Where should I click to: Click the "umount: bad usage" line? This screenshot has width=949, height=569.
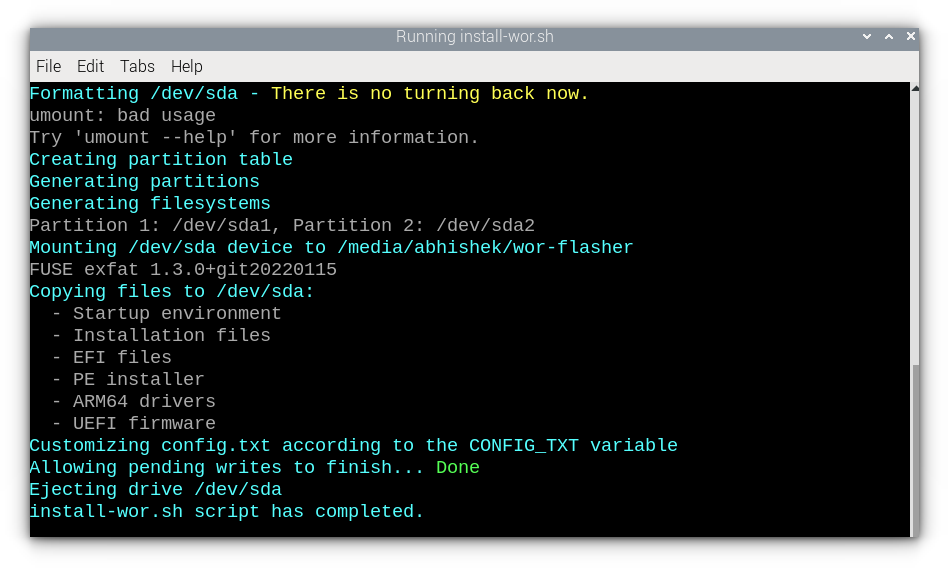click(122, 115)
